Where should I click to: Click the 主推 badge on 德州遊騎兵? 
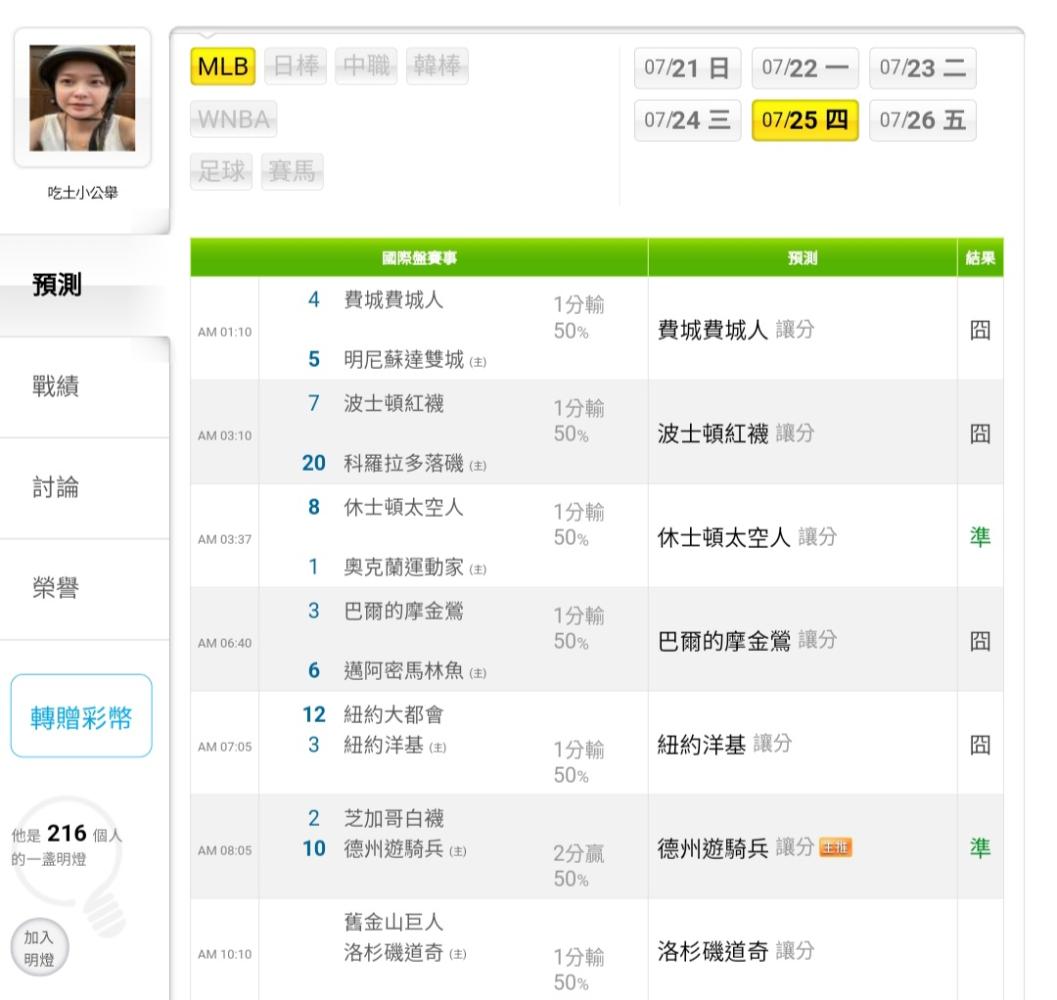pyautogui.click(x=836, y=848)
